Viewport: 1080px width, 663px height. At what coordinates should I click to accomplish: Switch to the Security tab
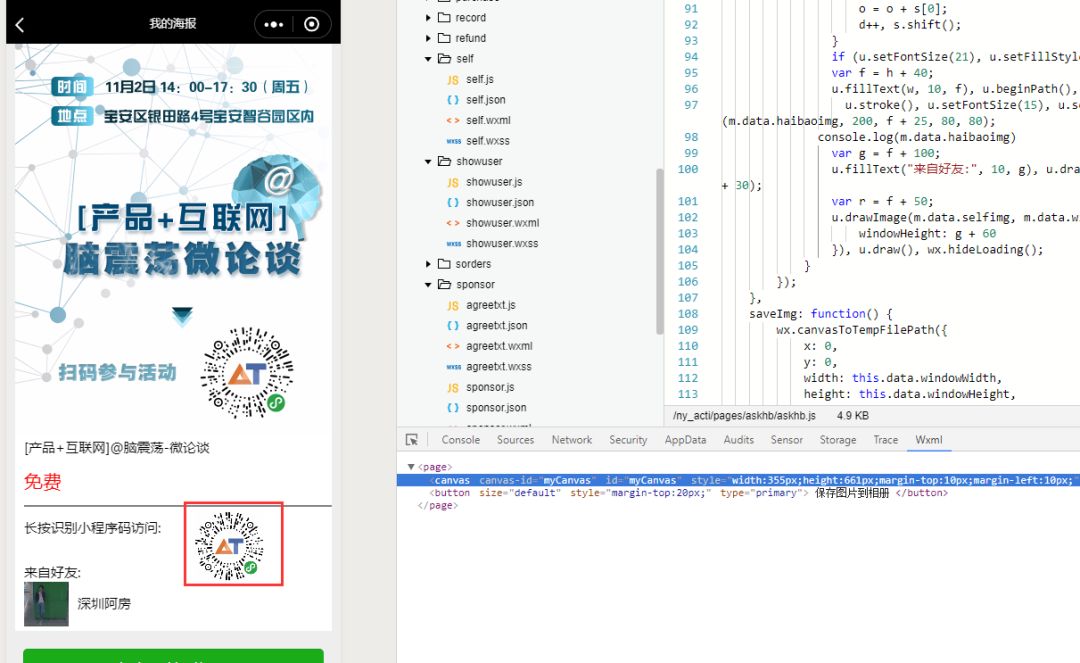(x=627, y=440)
